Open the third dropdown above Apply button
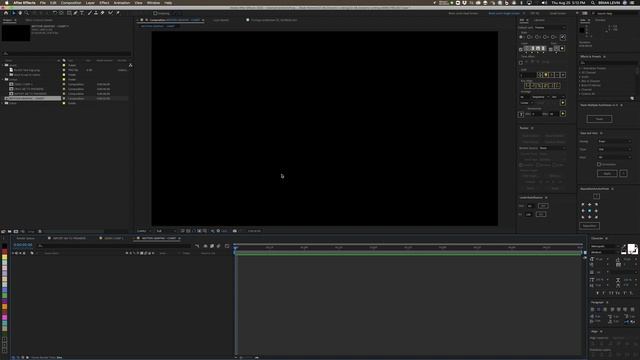The image size is (640, 360). [614, 157]
